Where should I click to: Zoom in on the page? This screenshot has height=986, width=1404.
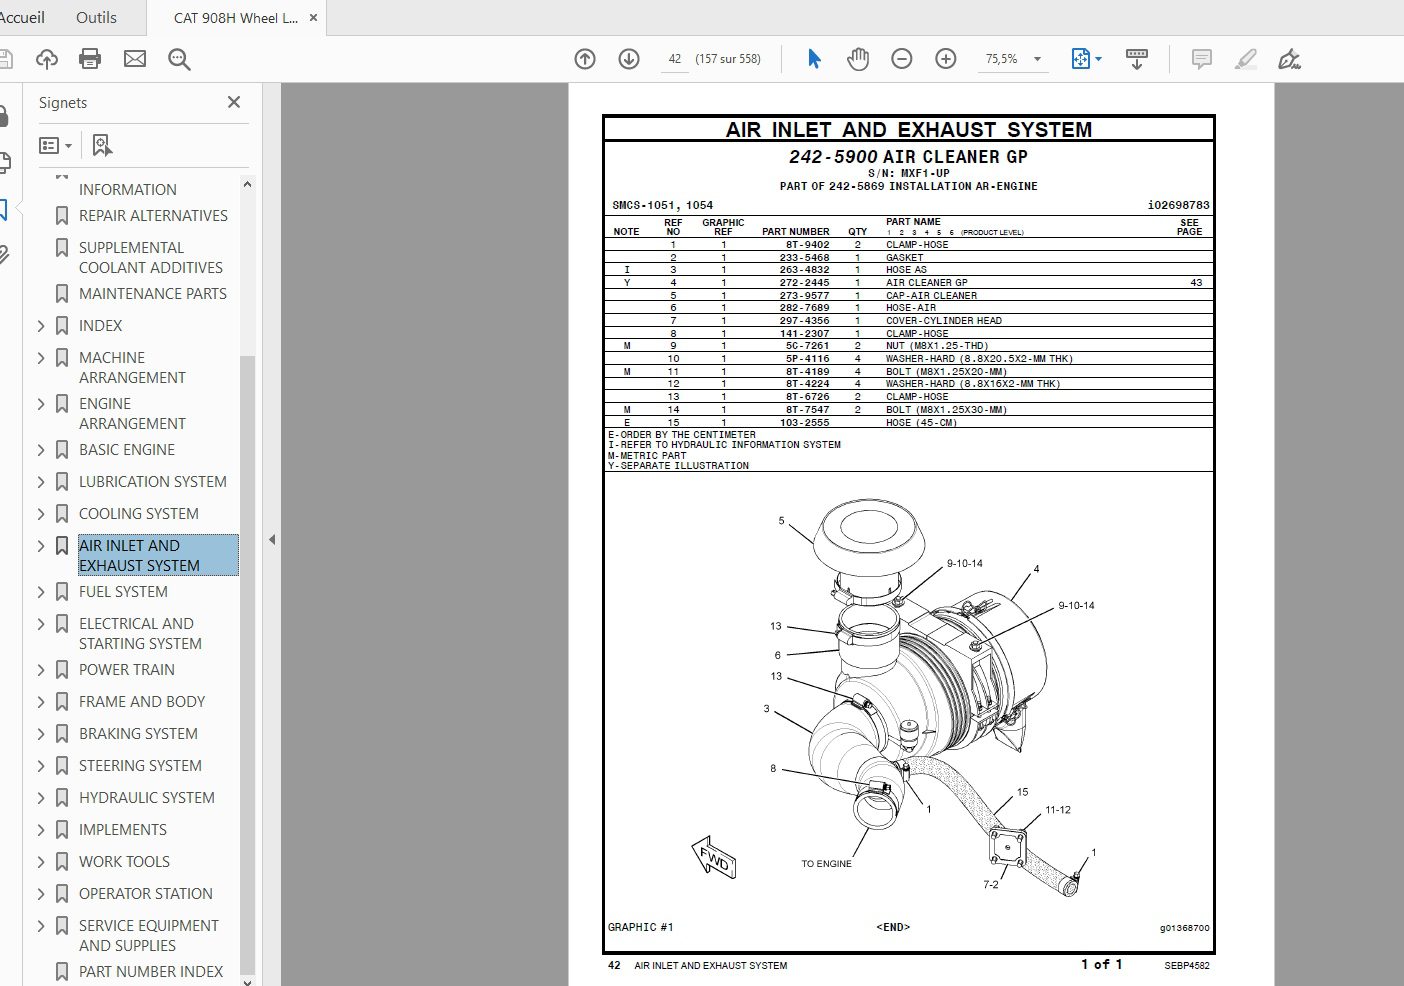click(944, 58)
